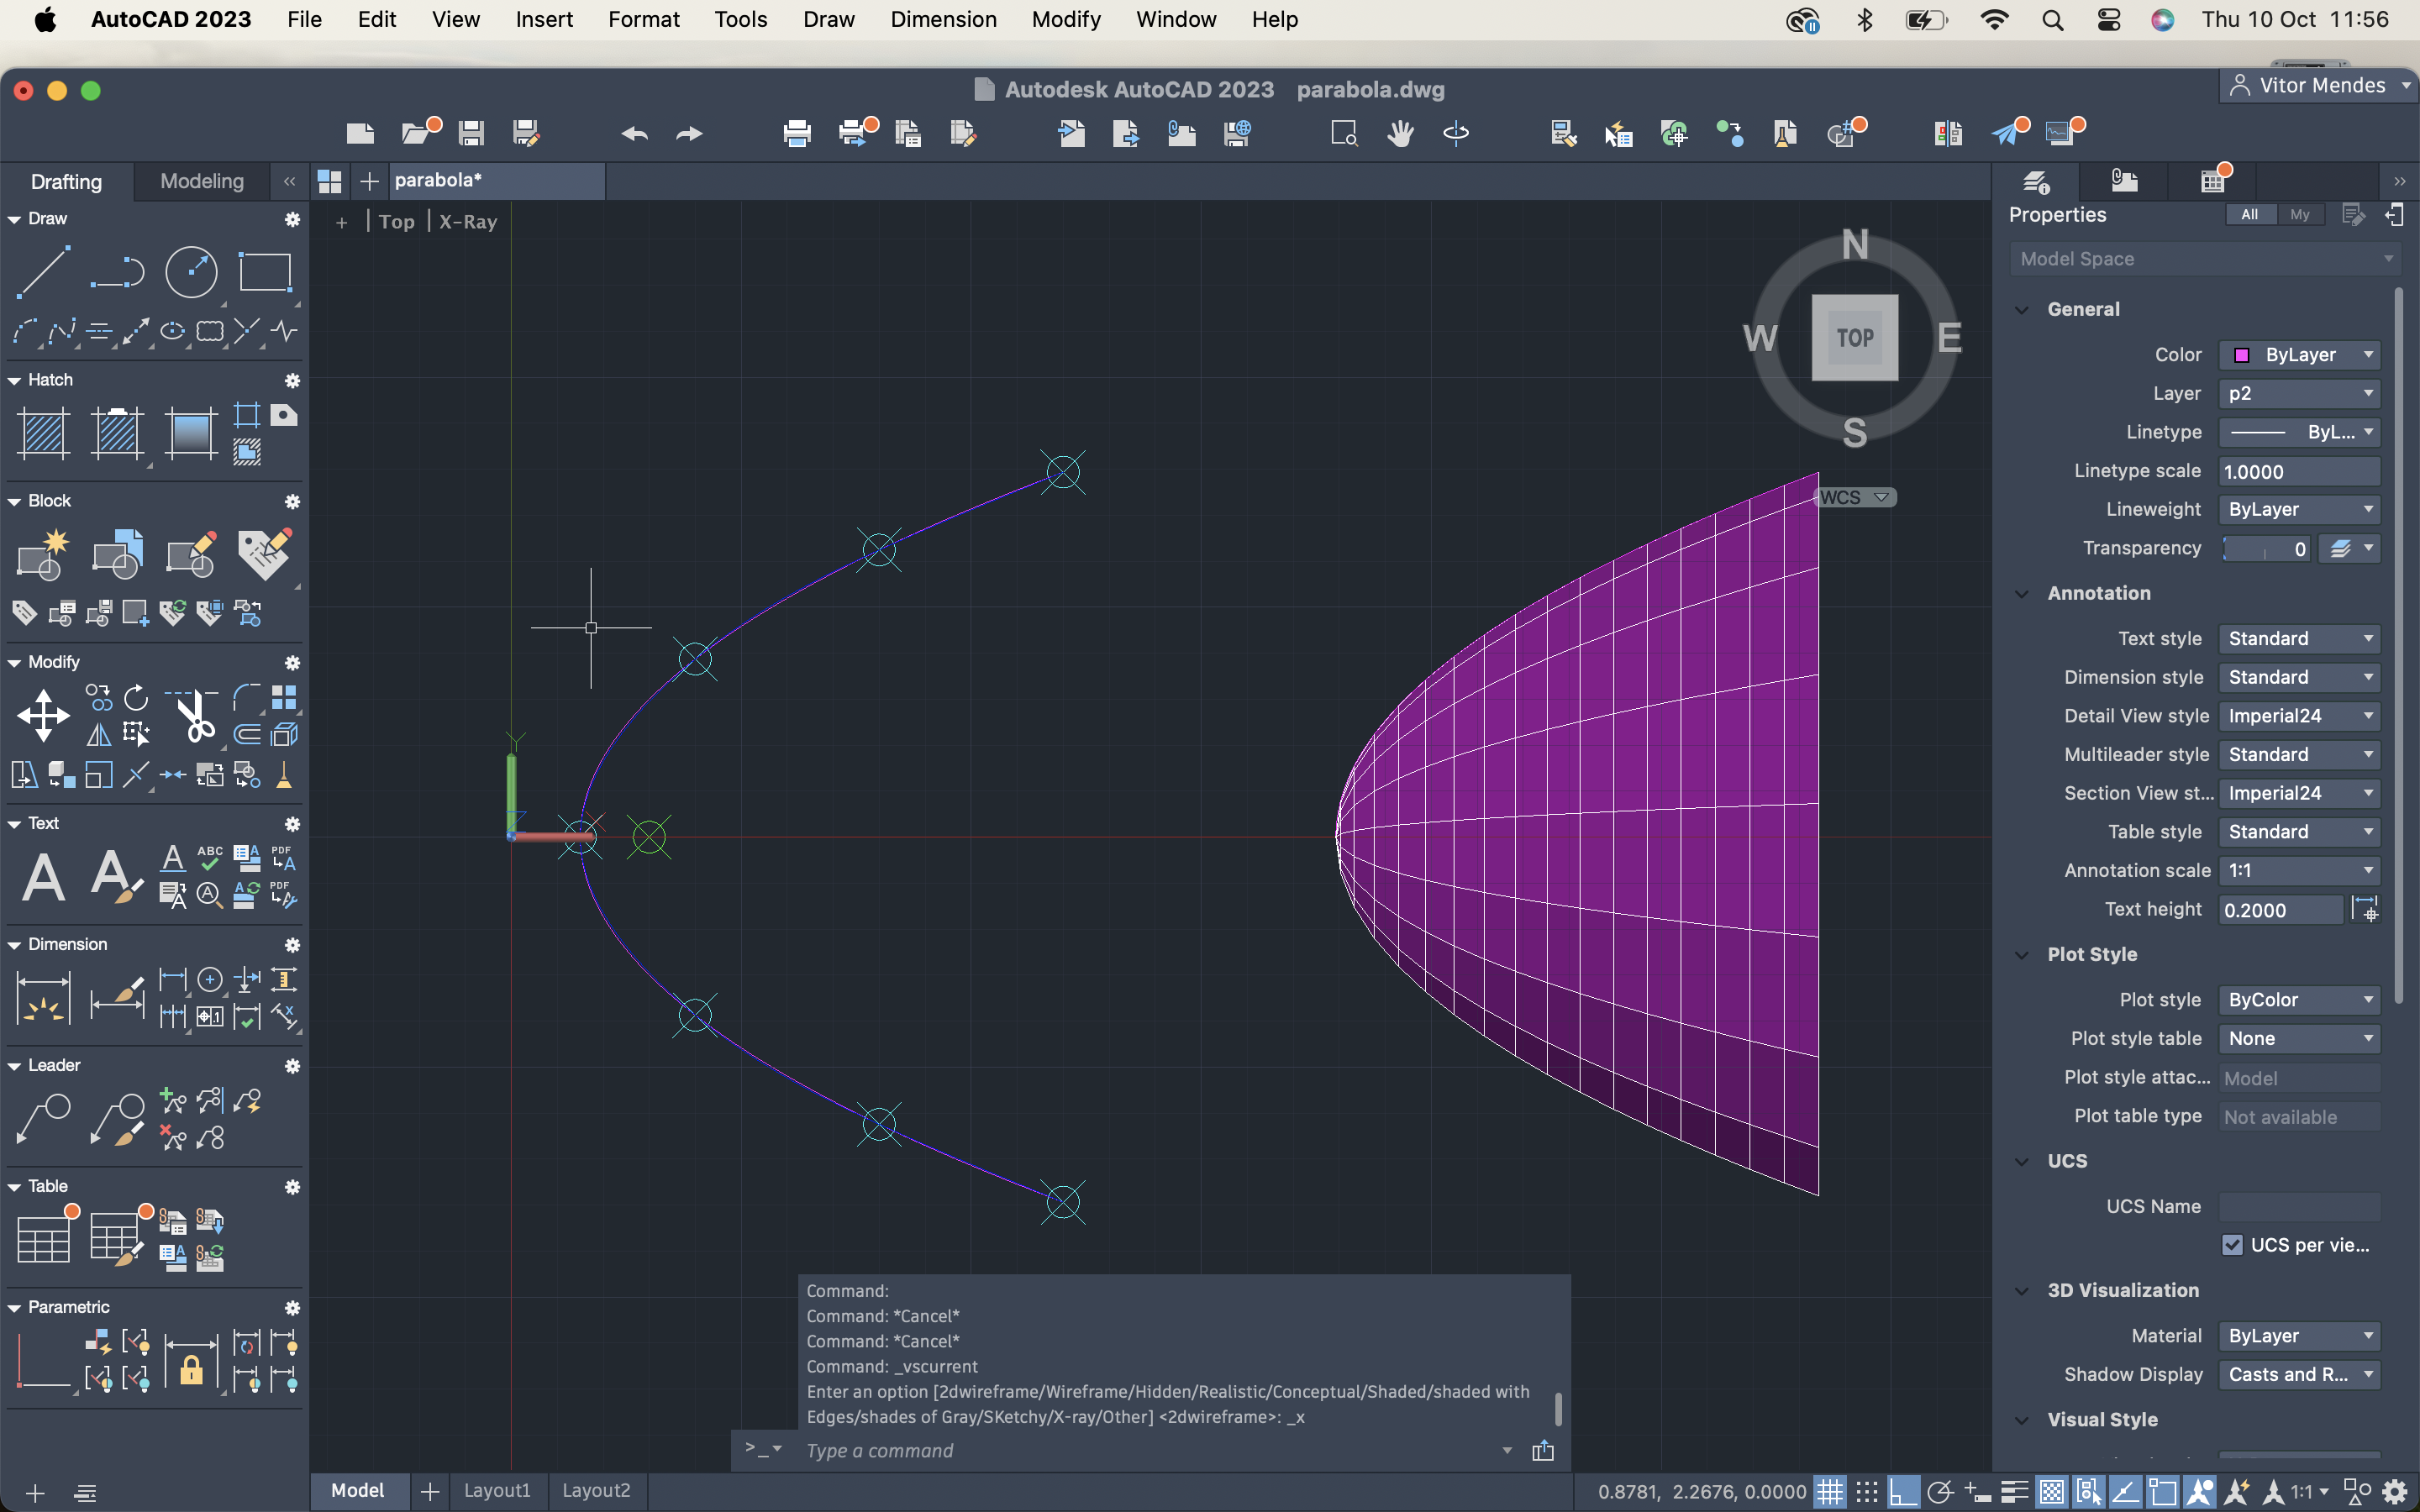The image size is (2420, 1512).
Task: Select the Multileader tool
Action: 43,1120
